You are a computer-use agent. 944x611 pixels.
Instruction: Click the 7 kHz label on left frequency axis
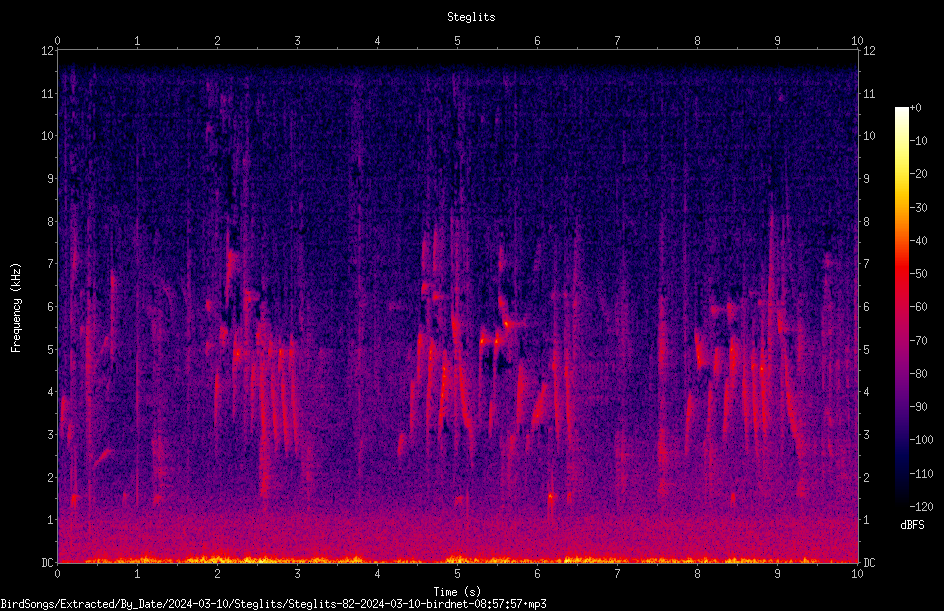pyautogui.click(x=50, y=264)
